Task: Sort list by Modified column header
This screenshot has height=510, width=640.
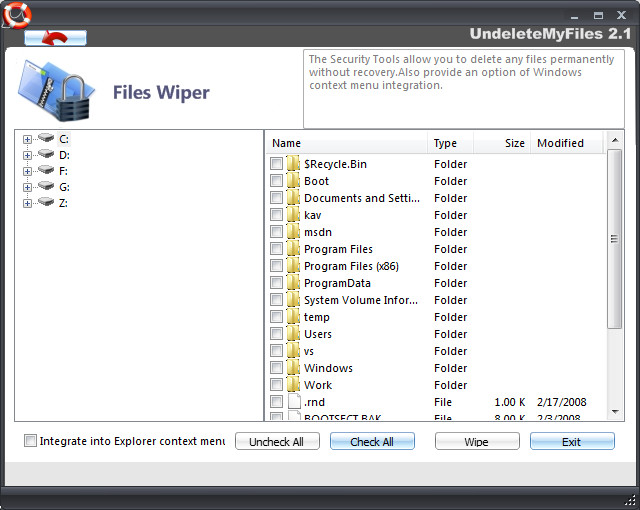Action: (x=567, y=143)
